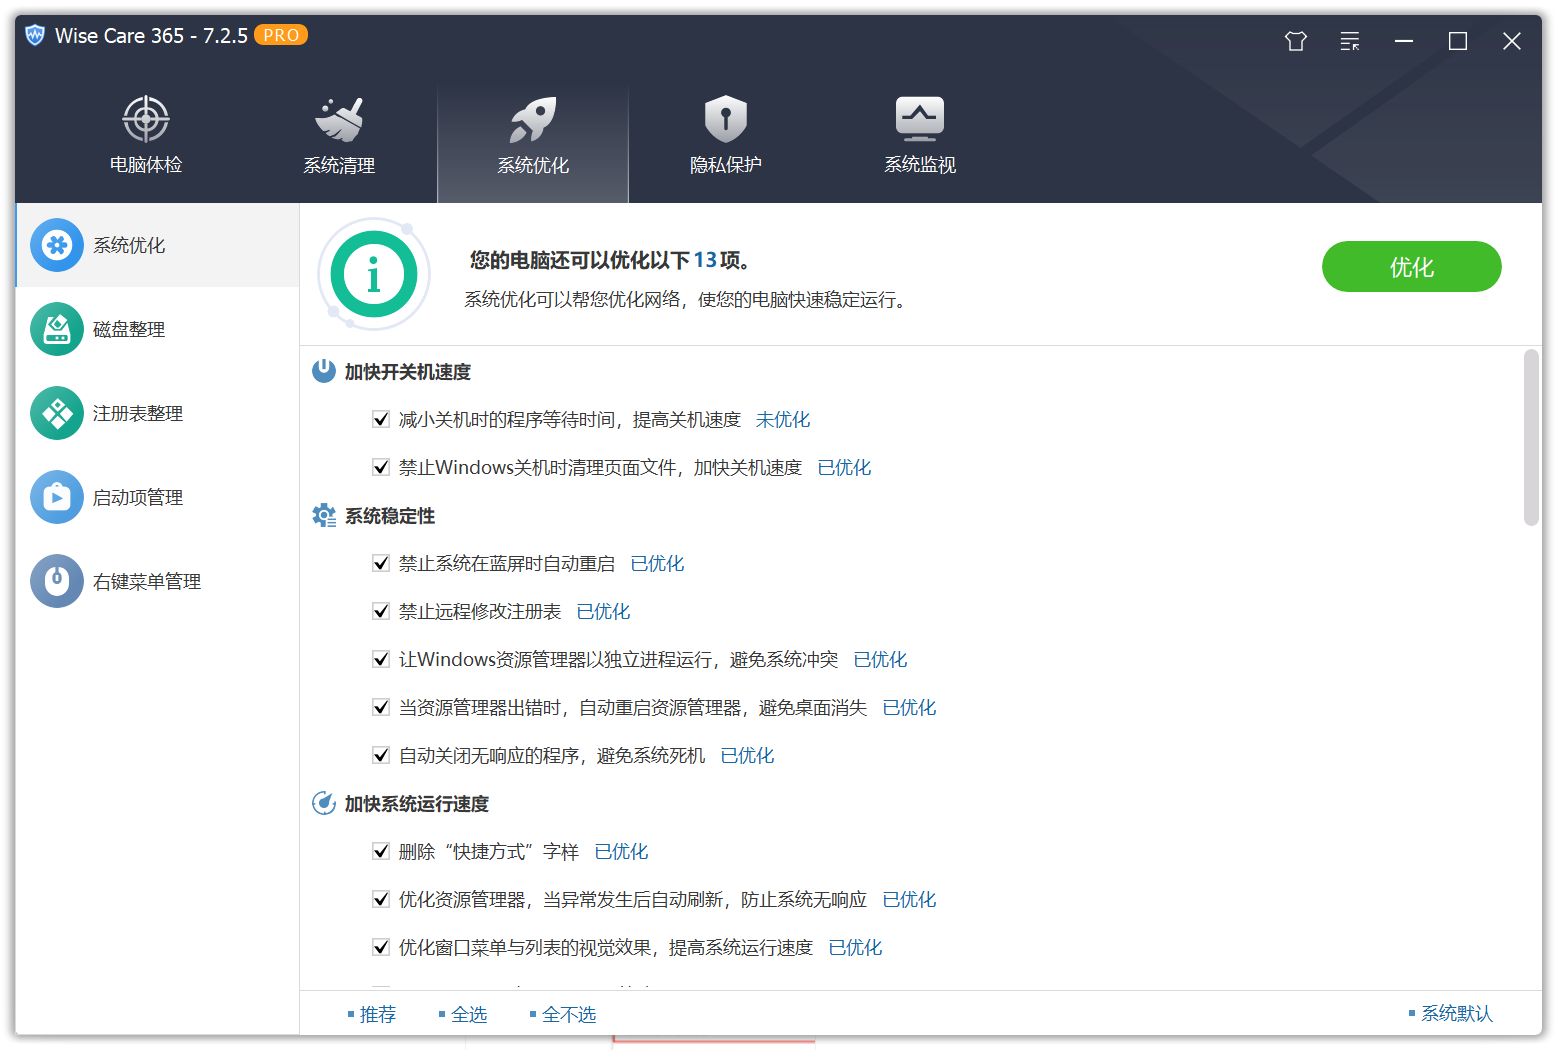
Task: Select the 系统优化 sidebar icon
Action: (x=57, y=245)
